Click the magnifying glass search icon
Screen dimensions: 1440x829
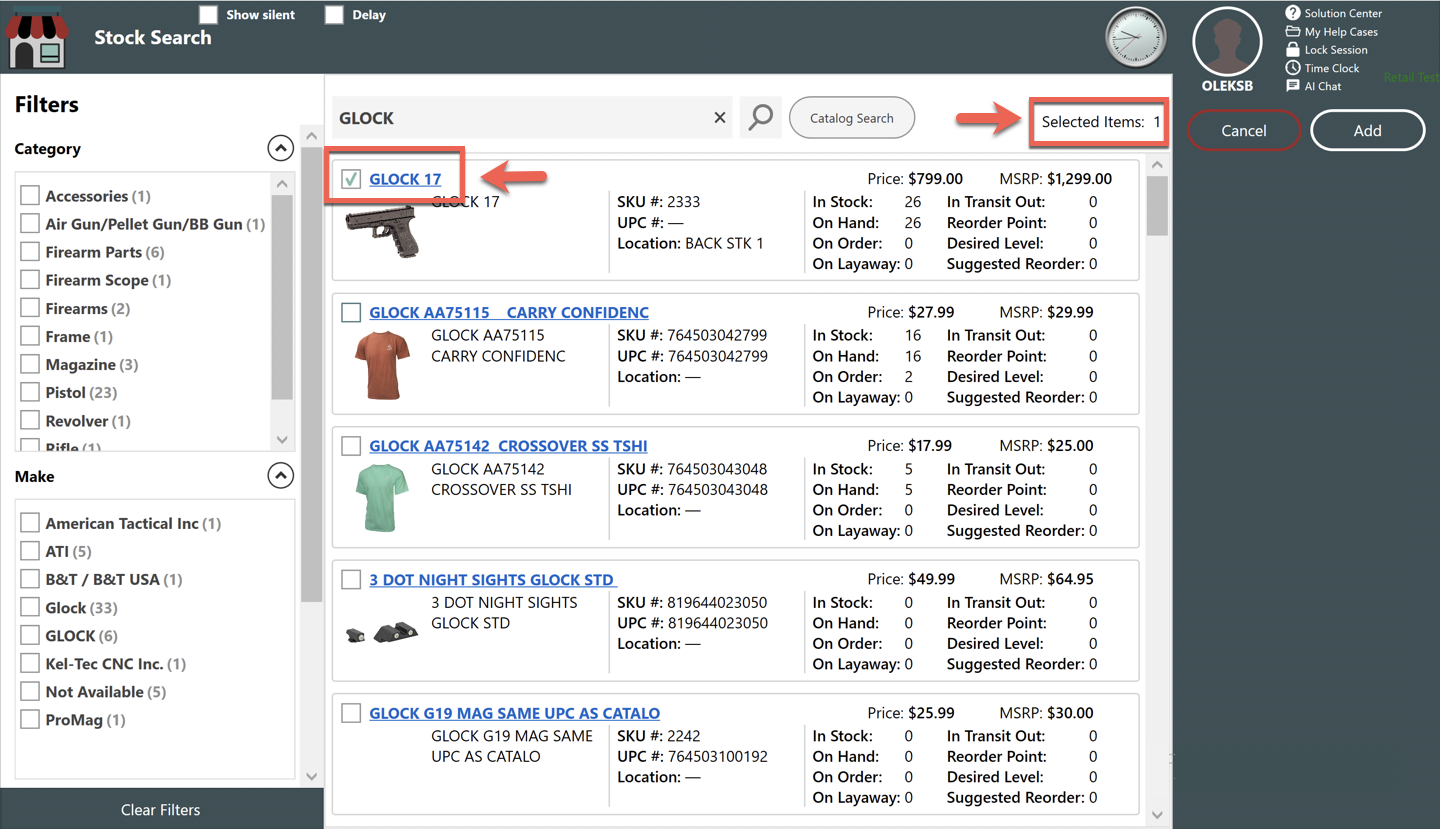point(761,118)
